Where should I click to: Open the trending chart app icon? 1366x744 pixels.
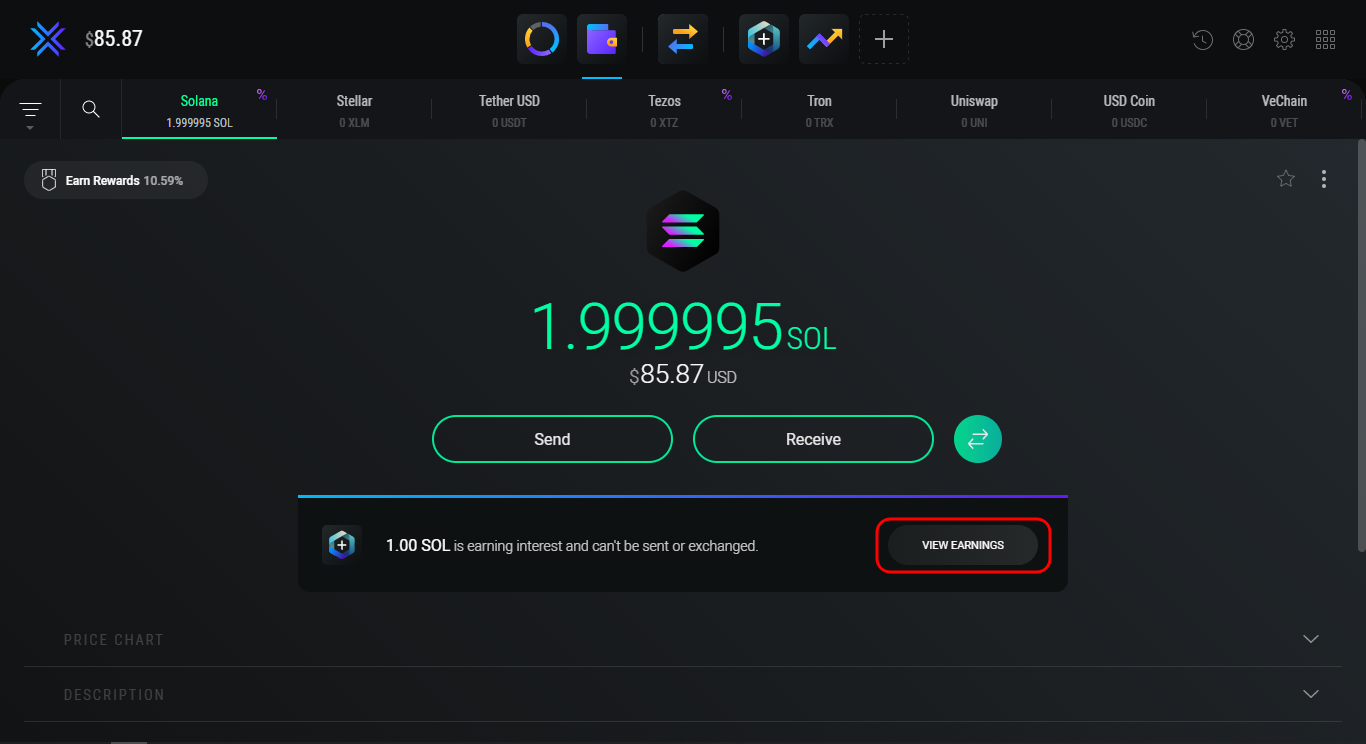(x=824, y=40)
